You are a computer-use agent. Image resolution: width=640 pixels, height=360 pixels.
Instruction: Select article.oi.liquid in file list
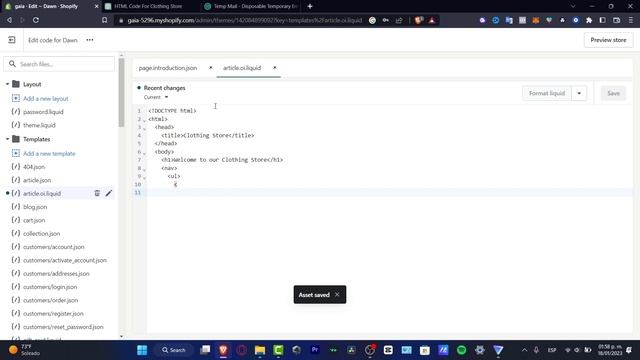[42, 193]
